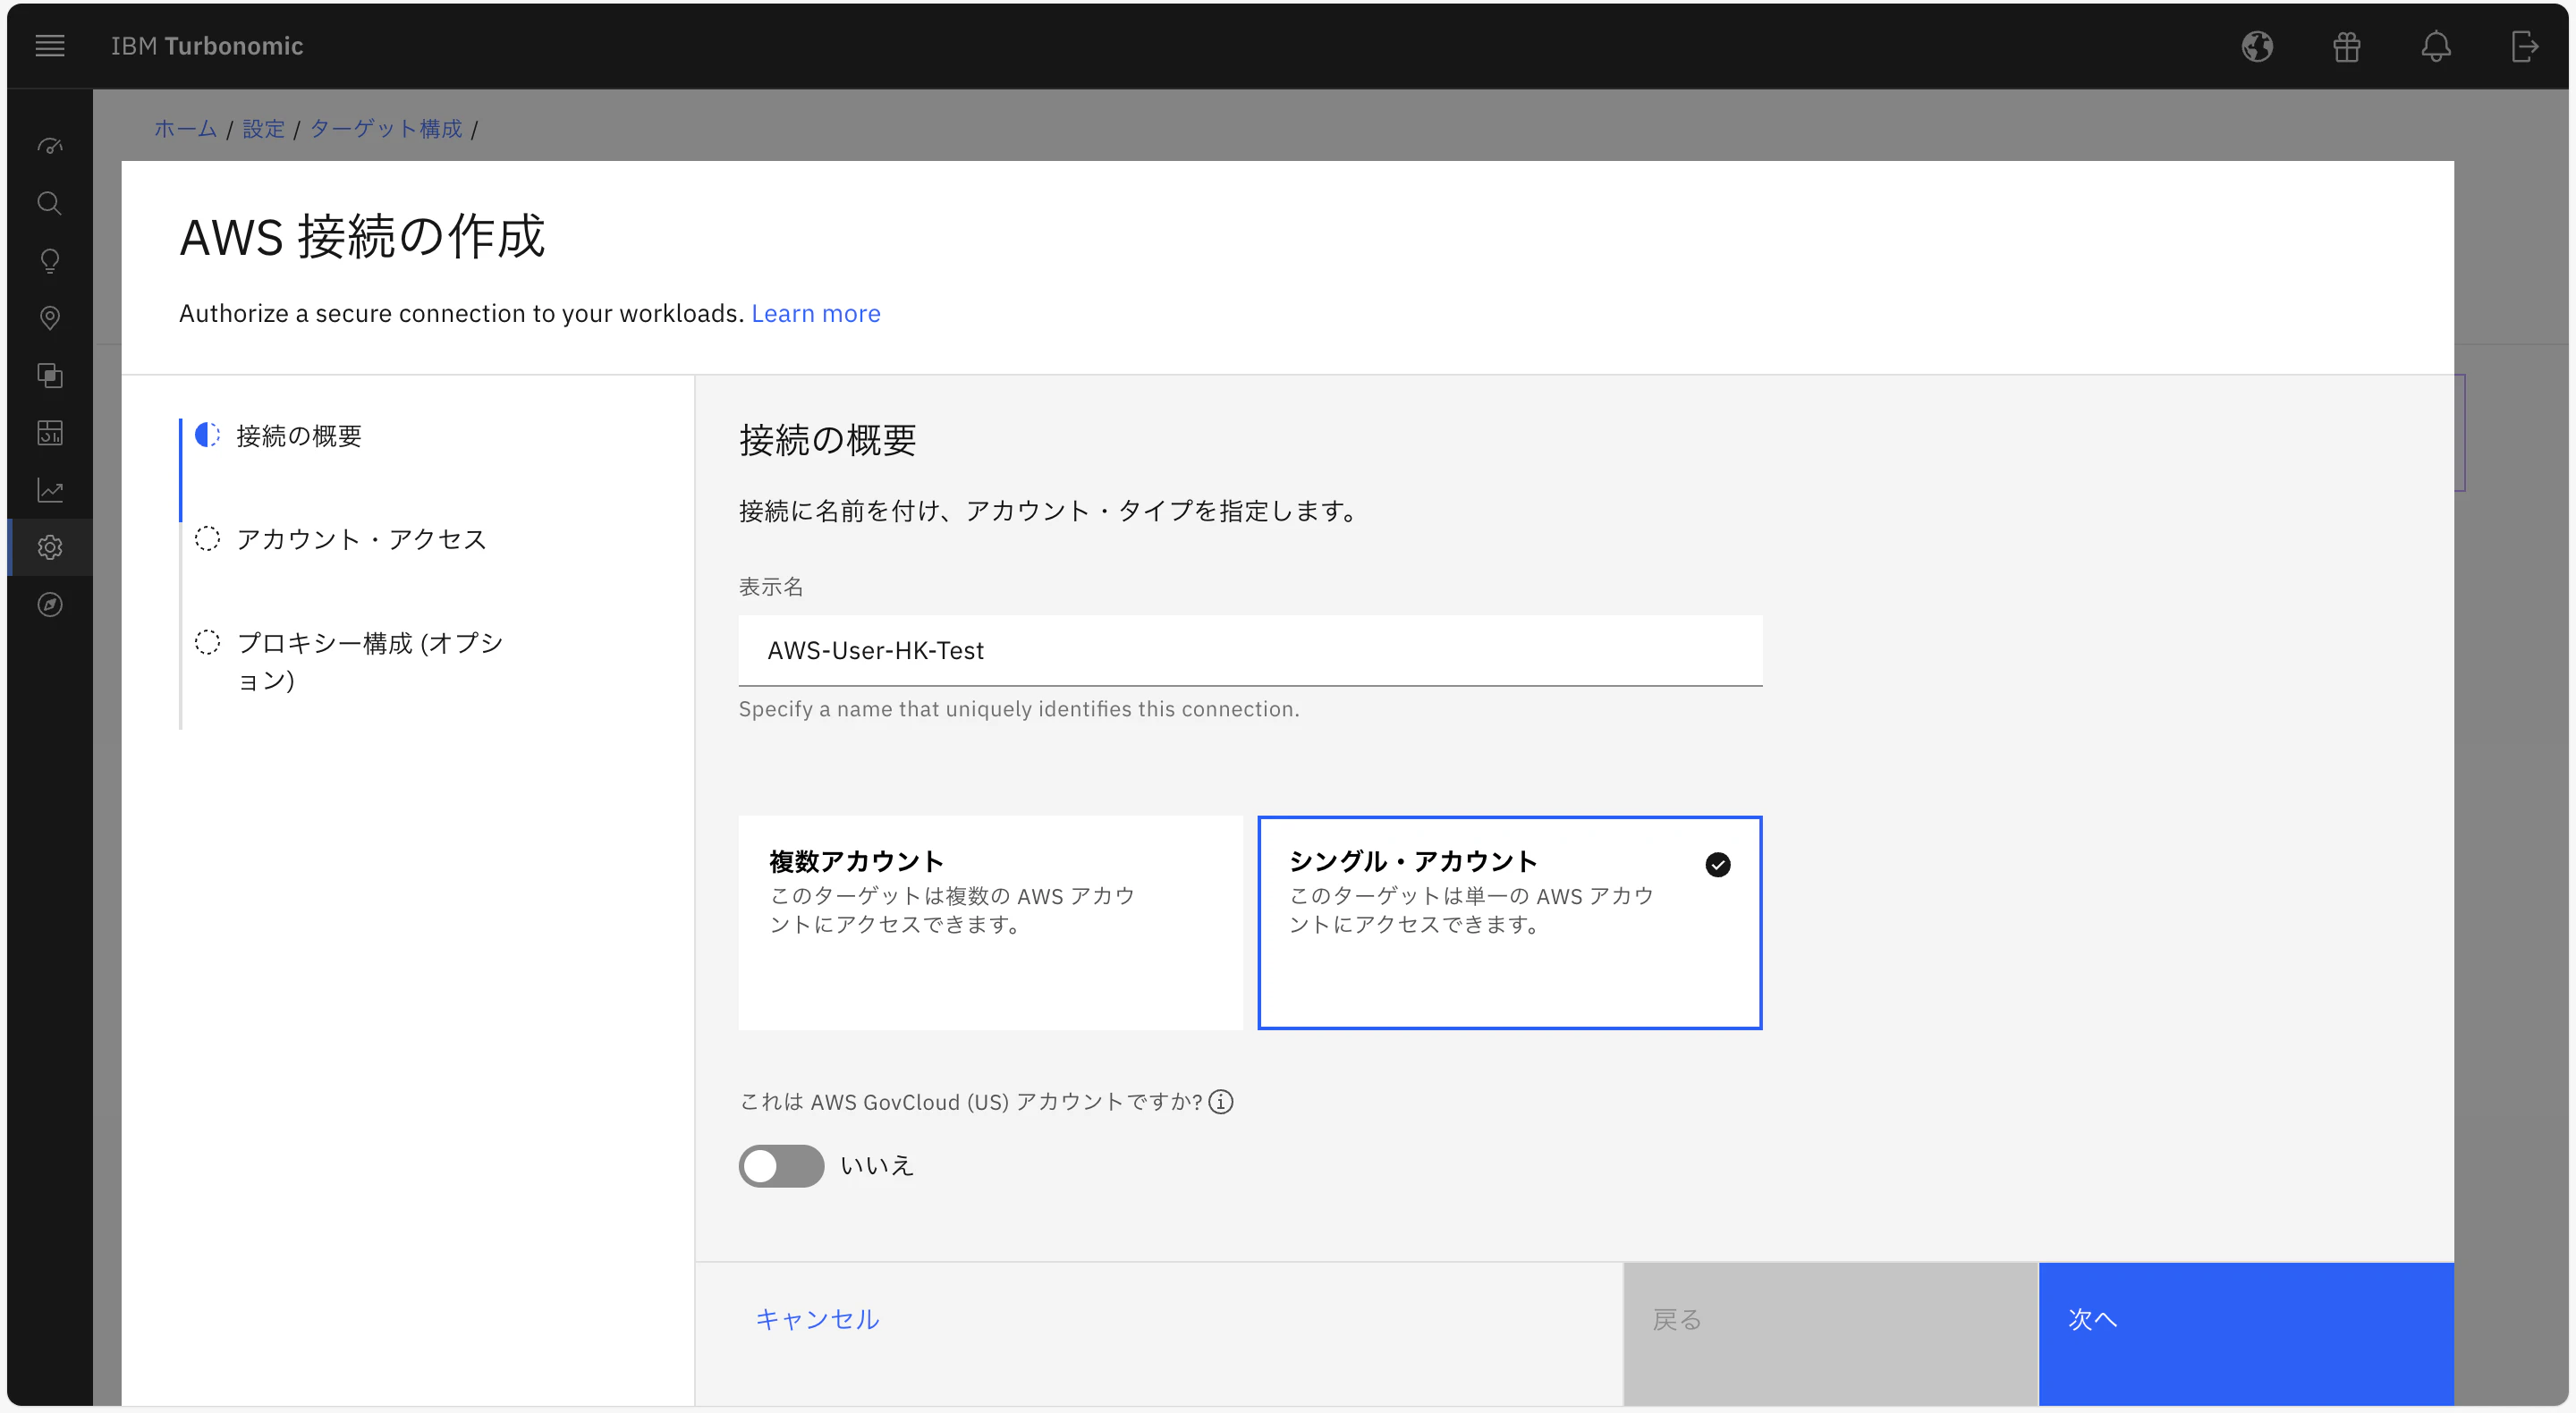Open the lightbulb insights icon in sidebar

click(50, 261)
